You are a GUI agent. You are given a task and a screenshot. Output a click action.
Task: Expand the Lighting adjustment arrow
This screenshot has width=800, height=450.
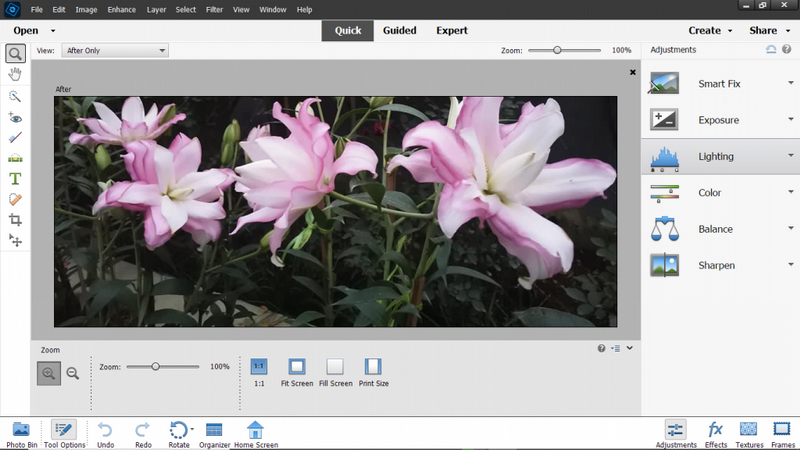click(790, 156)
